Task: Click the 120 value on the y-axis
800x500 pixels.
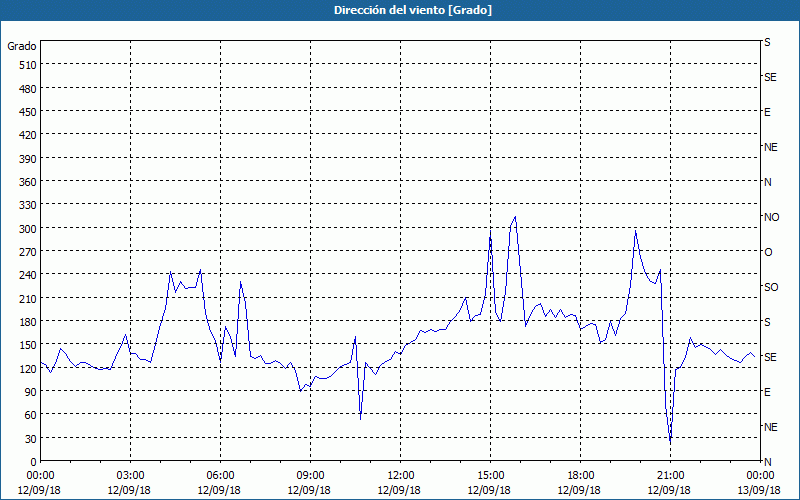Action: pos(28,368)
